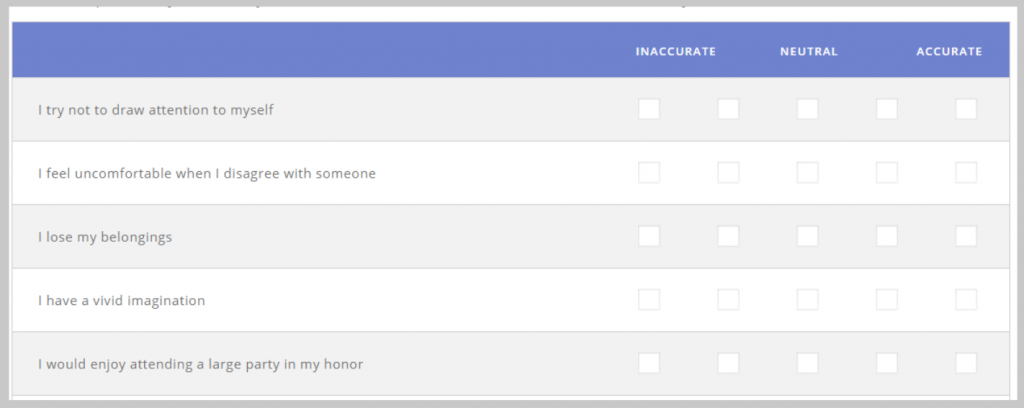This screenshot has height=408, width=1024.
Task: Mark "I try not to draw attention to myself" as neutral
Action: point(807,109)
